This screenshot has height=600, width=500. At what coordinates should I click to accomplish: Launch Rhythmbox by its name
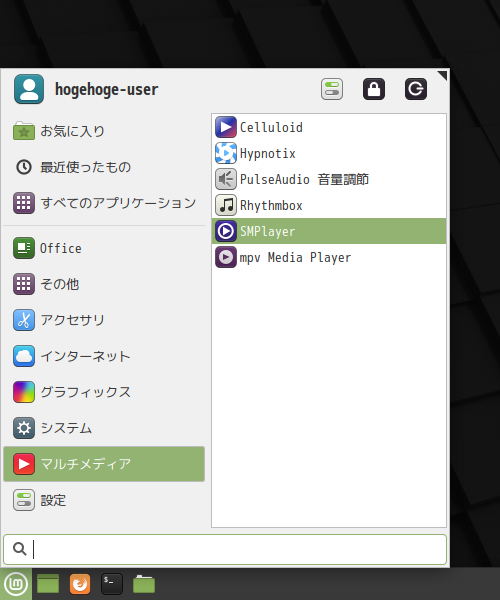coord(271,205)
